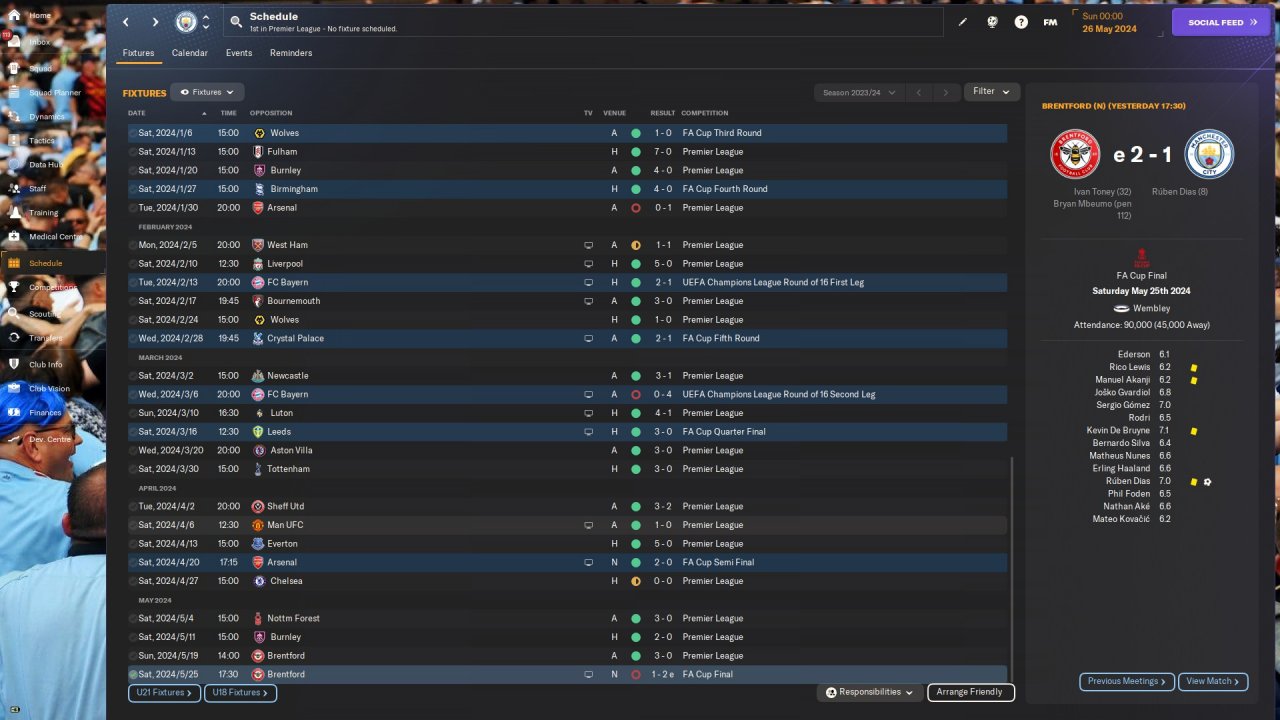Click the Arrange Friendly button

[970, 692]
